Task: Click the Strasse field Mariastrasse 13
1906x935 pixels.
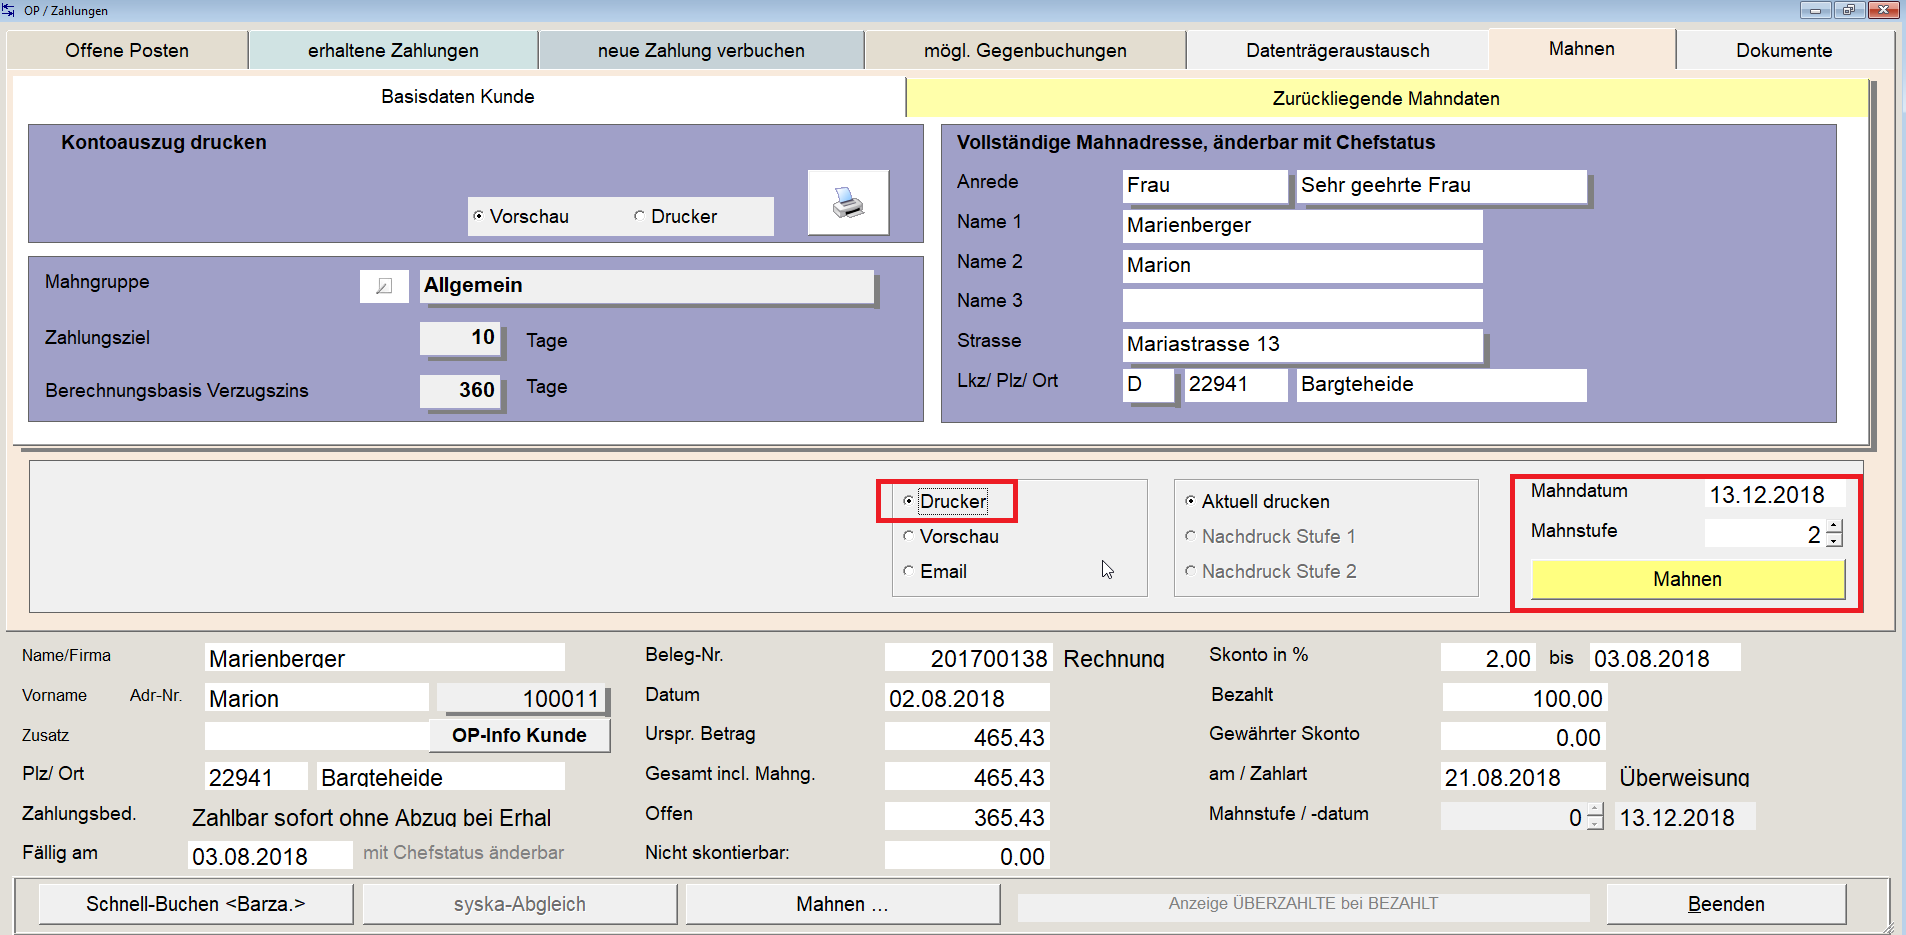Action: point(1302,344)
